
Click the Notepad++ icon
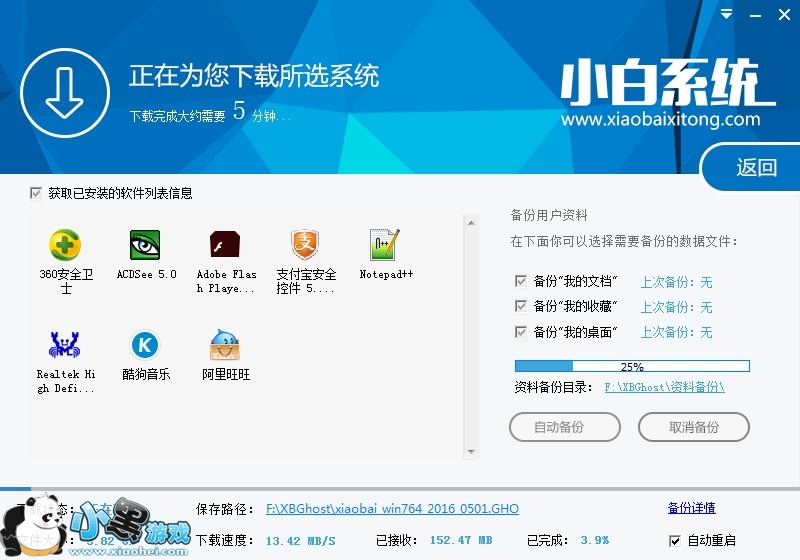pyautogui.click(x=385, y=245)
